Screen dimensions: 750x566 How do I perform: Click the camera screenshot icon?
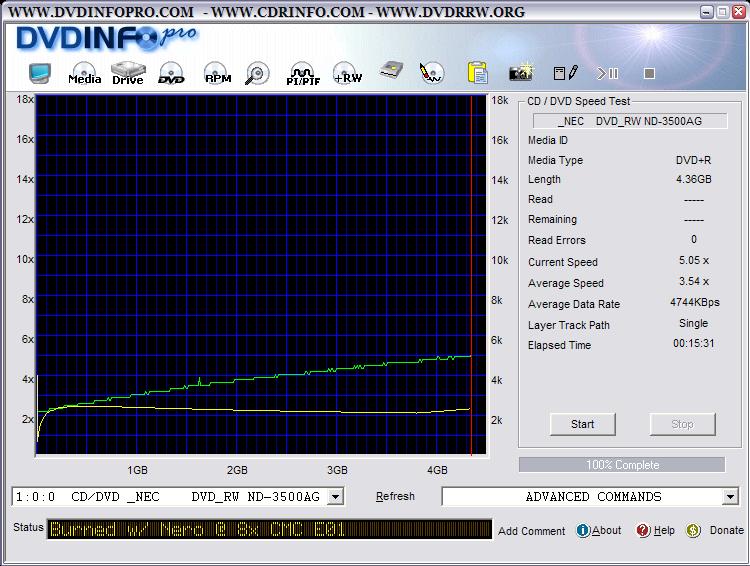[521, 72]
